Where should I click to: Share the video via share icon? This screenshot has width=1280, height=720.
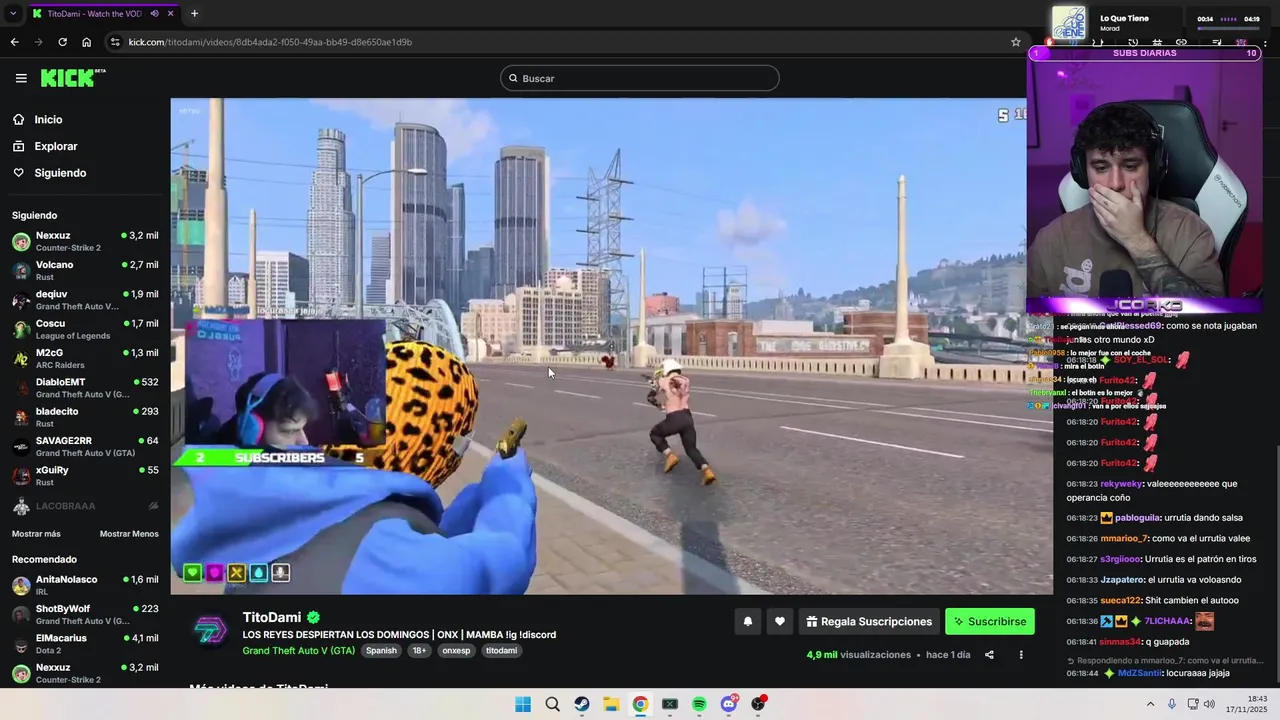click(989, 655)
